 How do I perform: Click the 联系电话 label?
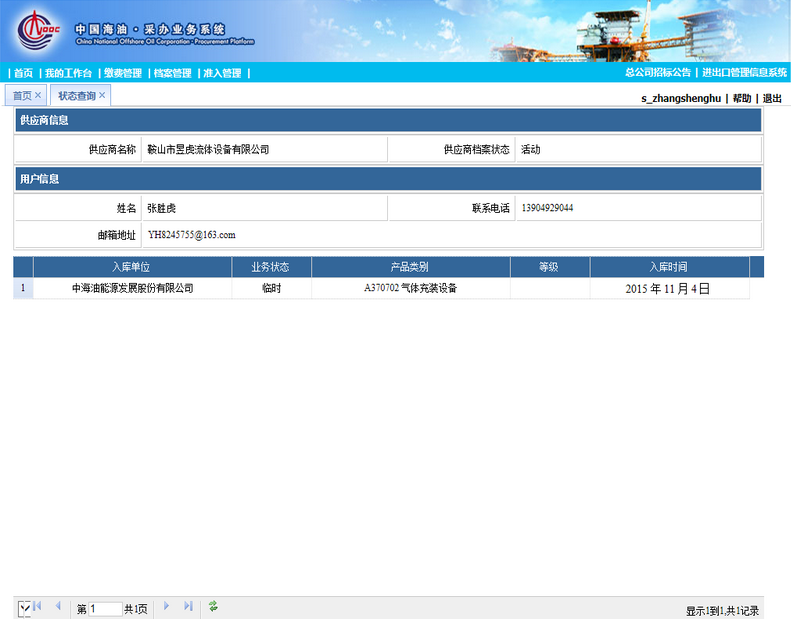point(491,208)
